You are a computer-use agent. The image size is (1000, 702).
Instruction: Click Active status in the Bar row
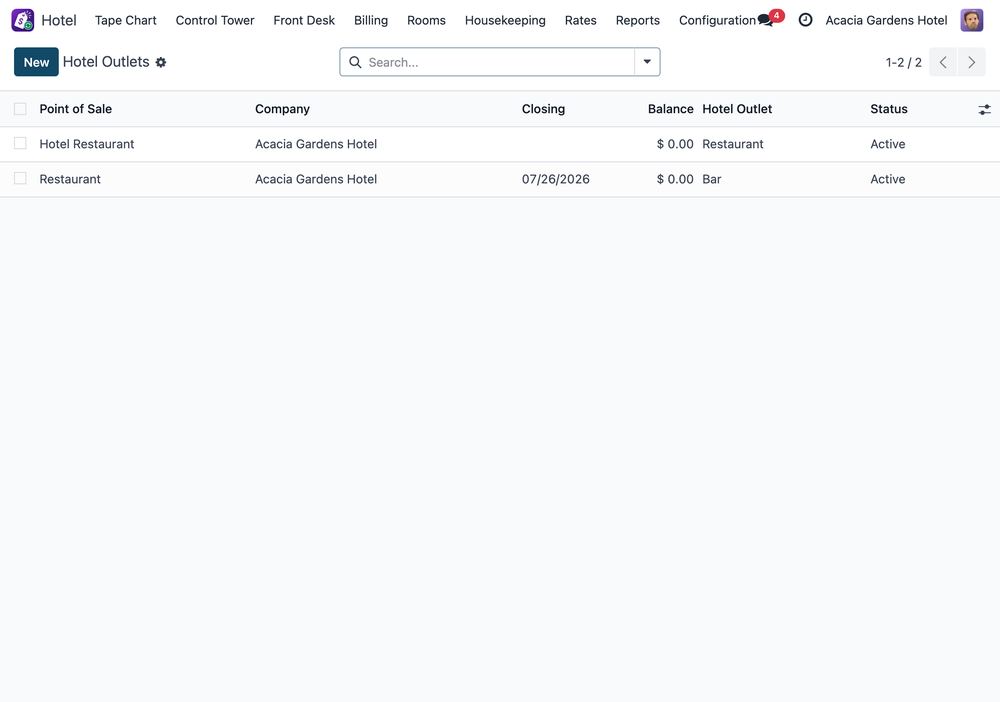[888, 179]
